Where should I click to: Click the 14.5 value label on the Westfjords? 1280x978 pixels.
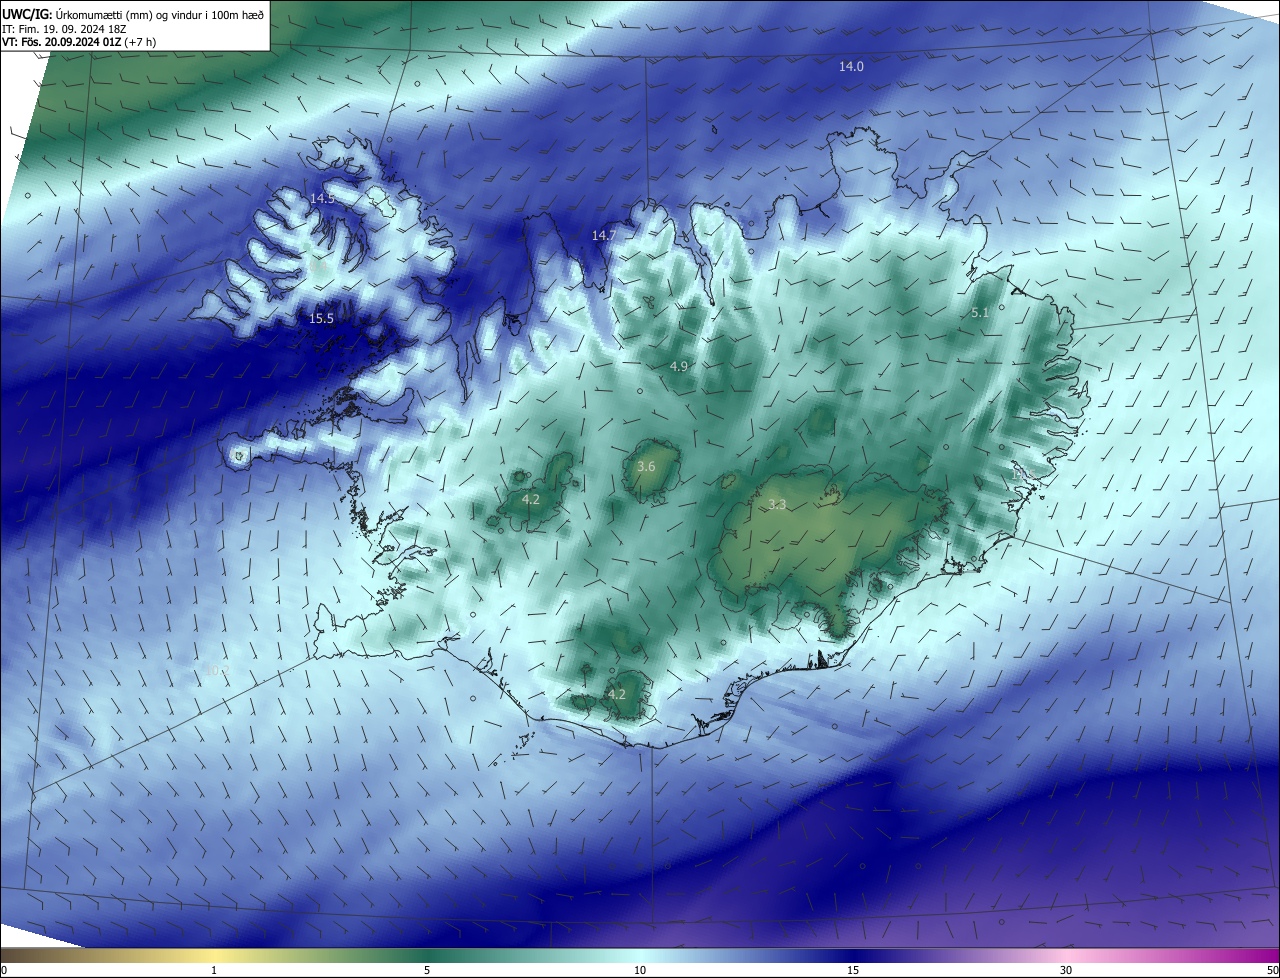tap(322, 199)
